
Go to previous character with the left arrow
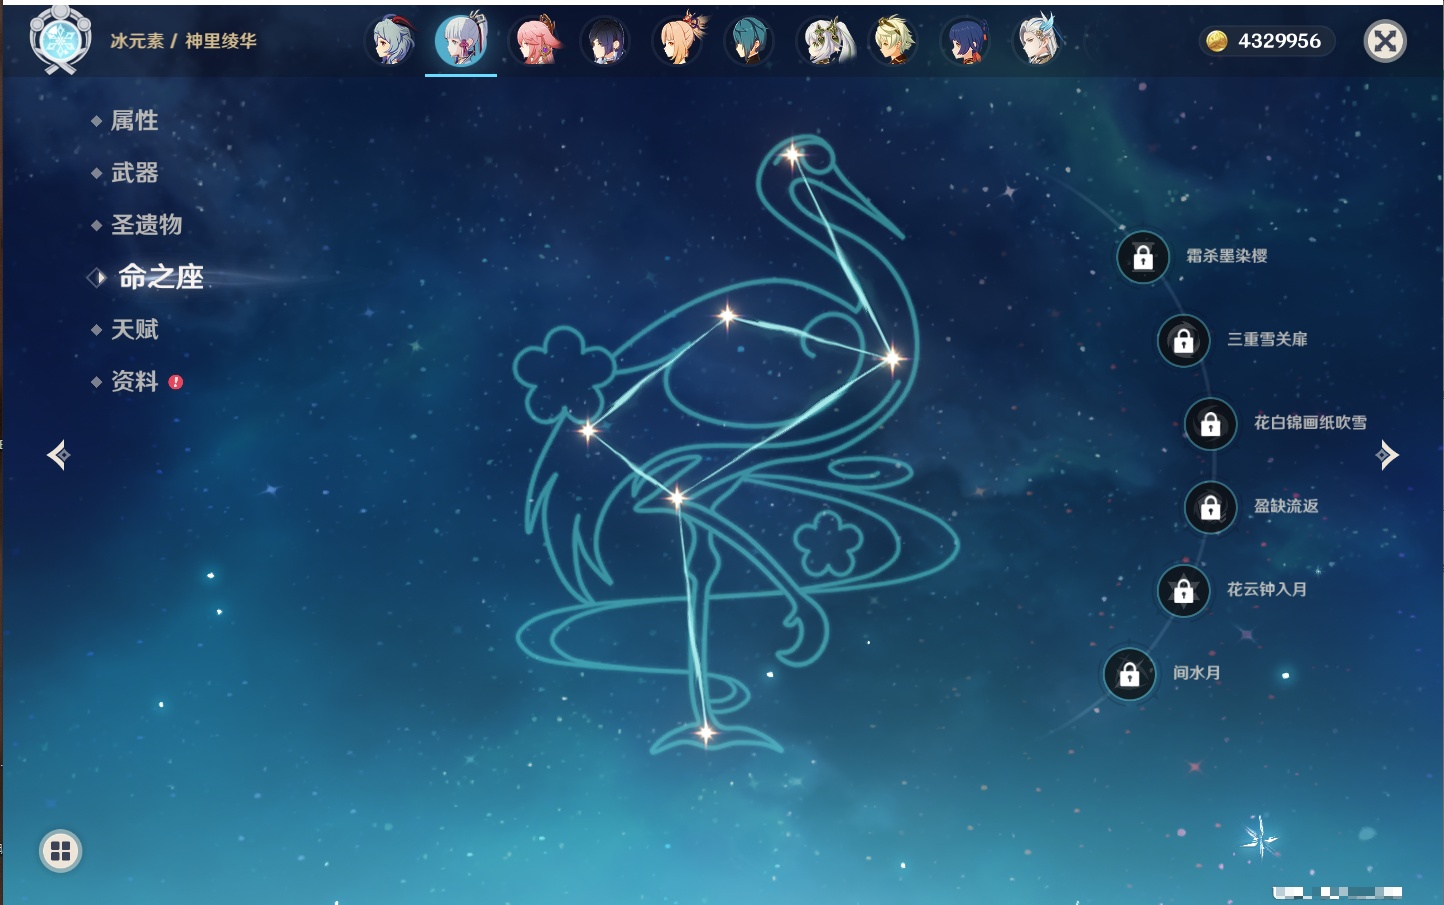coord(58,455)
